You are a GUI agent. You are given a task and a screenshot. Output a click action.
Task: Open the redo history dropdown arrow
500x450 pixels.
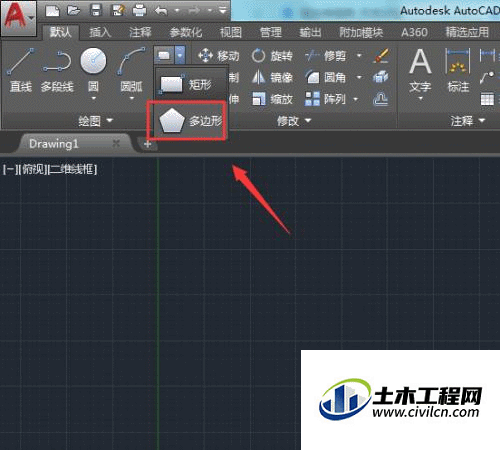tap(210, 11)
